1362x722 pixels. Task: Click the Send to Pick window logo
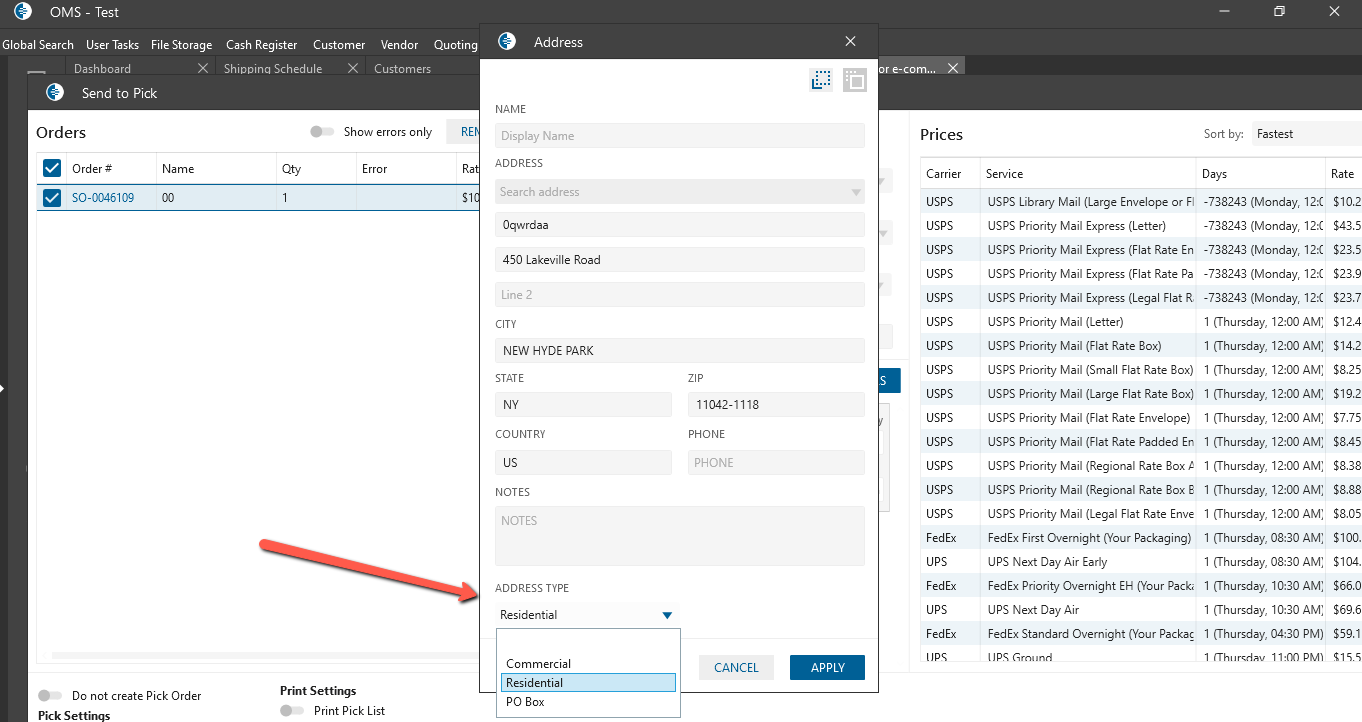(54, 93)
